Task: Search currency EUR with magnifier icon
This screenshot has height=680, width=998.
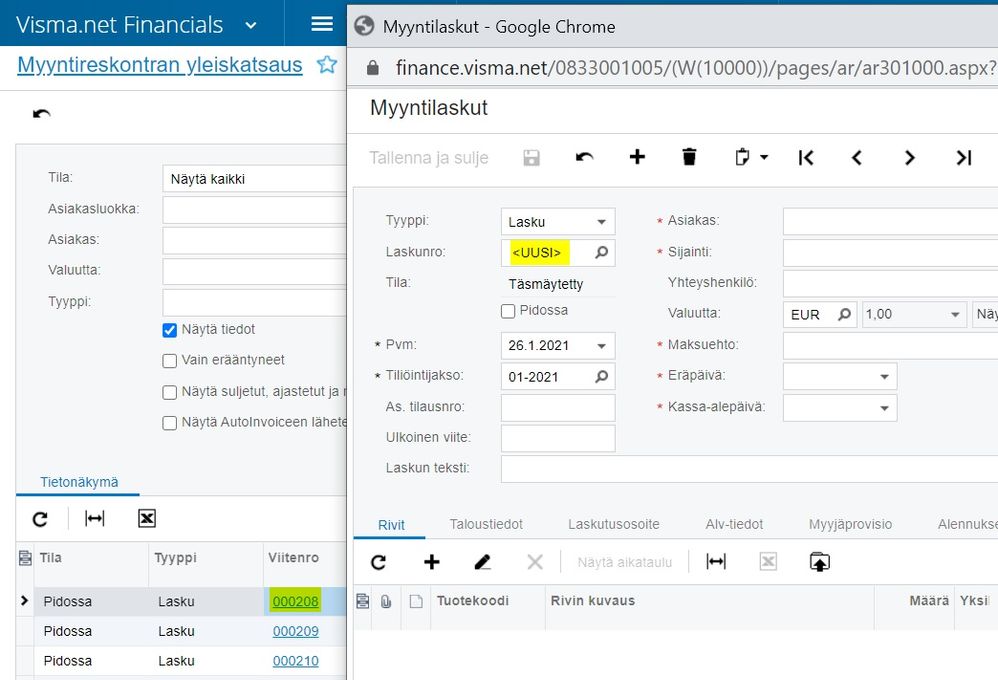Action: [844, 315]
